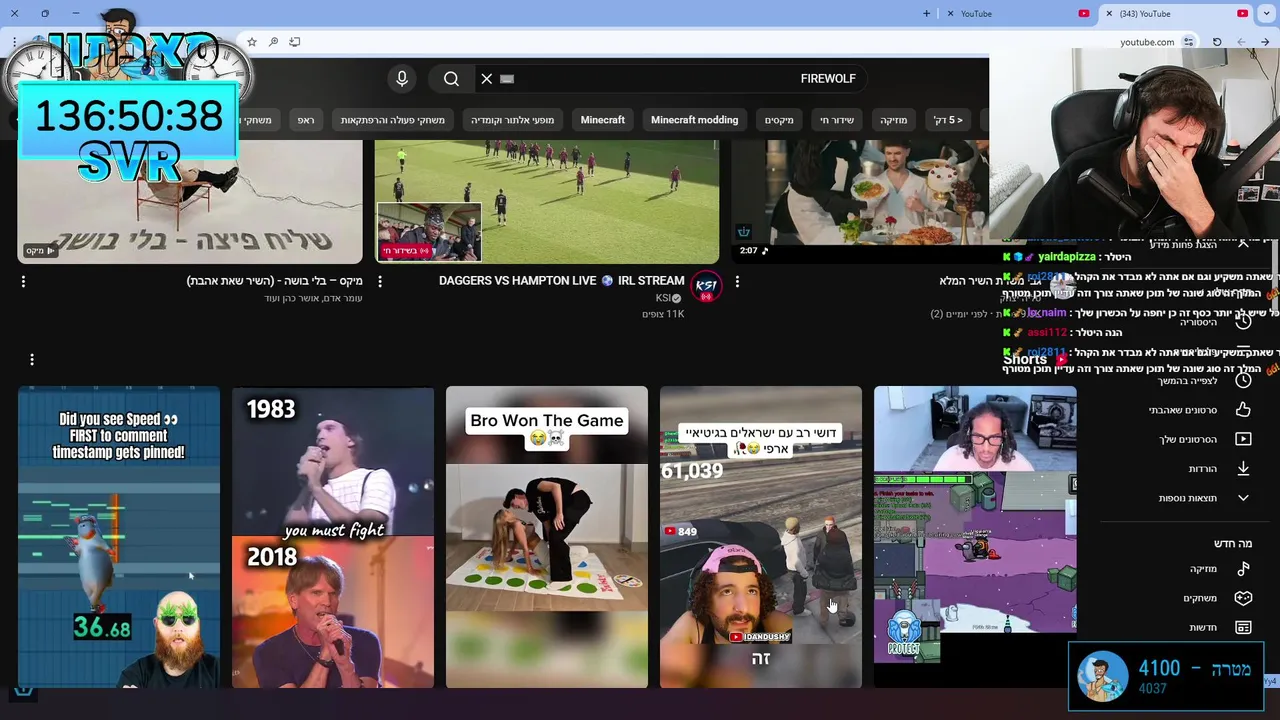Open the 1983 vs 2018 singer short

pyautogui.click(x=333, y=537)
